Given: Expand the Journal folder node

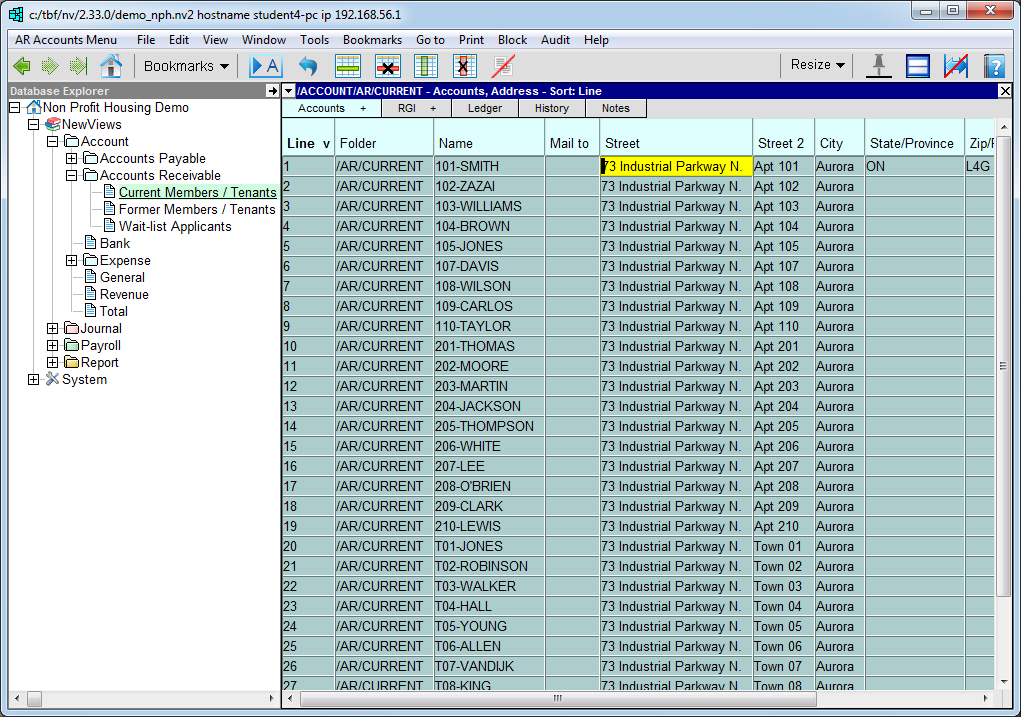Looking at the screenshot, I should click(53, 329).
